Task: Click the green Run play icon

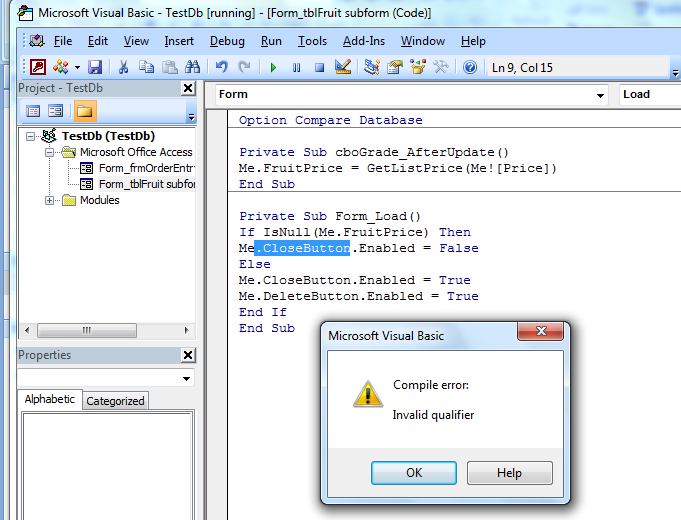Action: pyautogui.click(x=273, y=67)
